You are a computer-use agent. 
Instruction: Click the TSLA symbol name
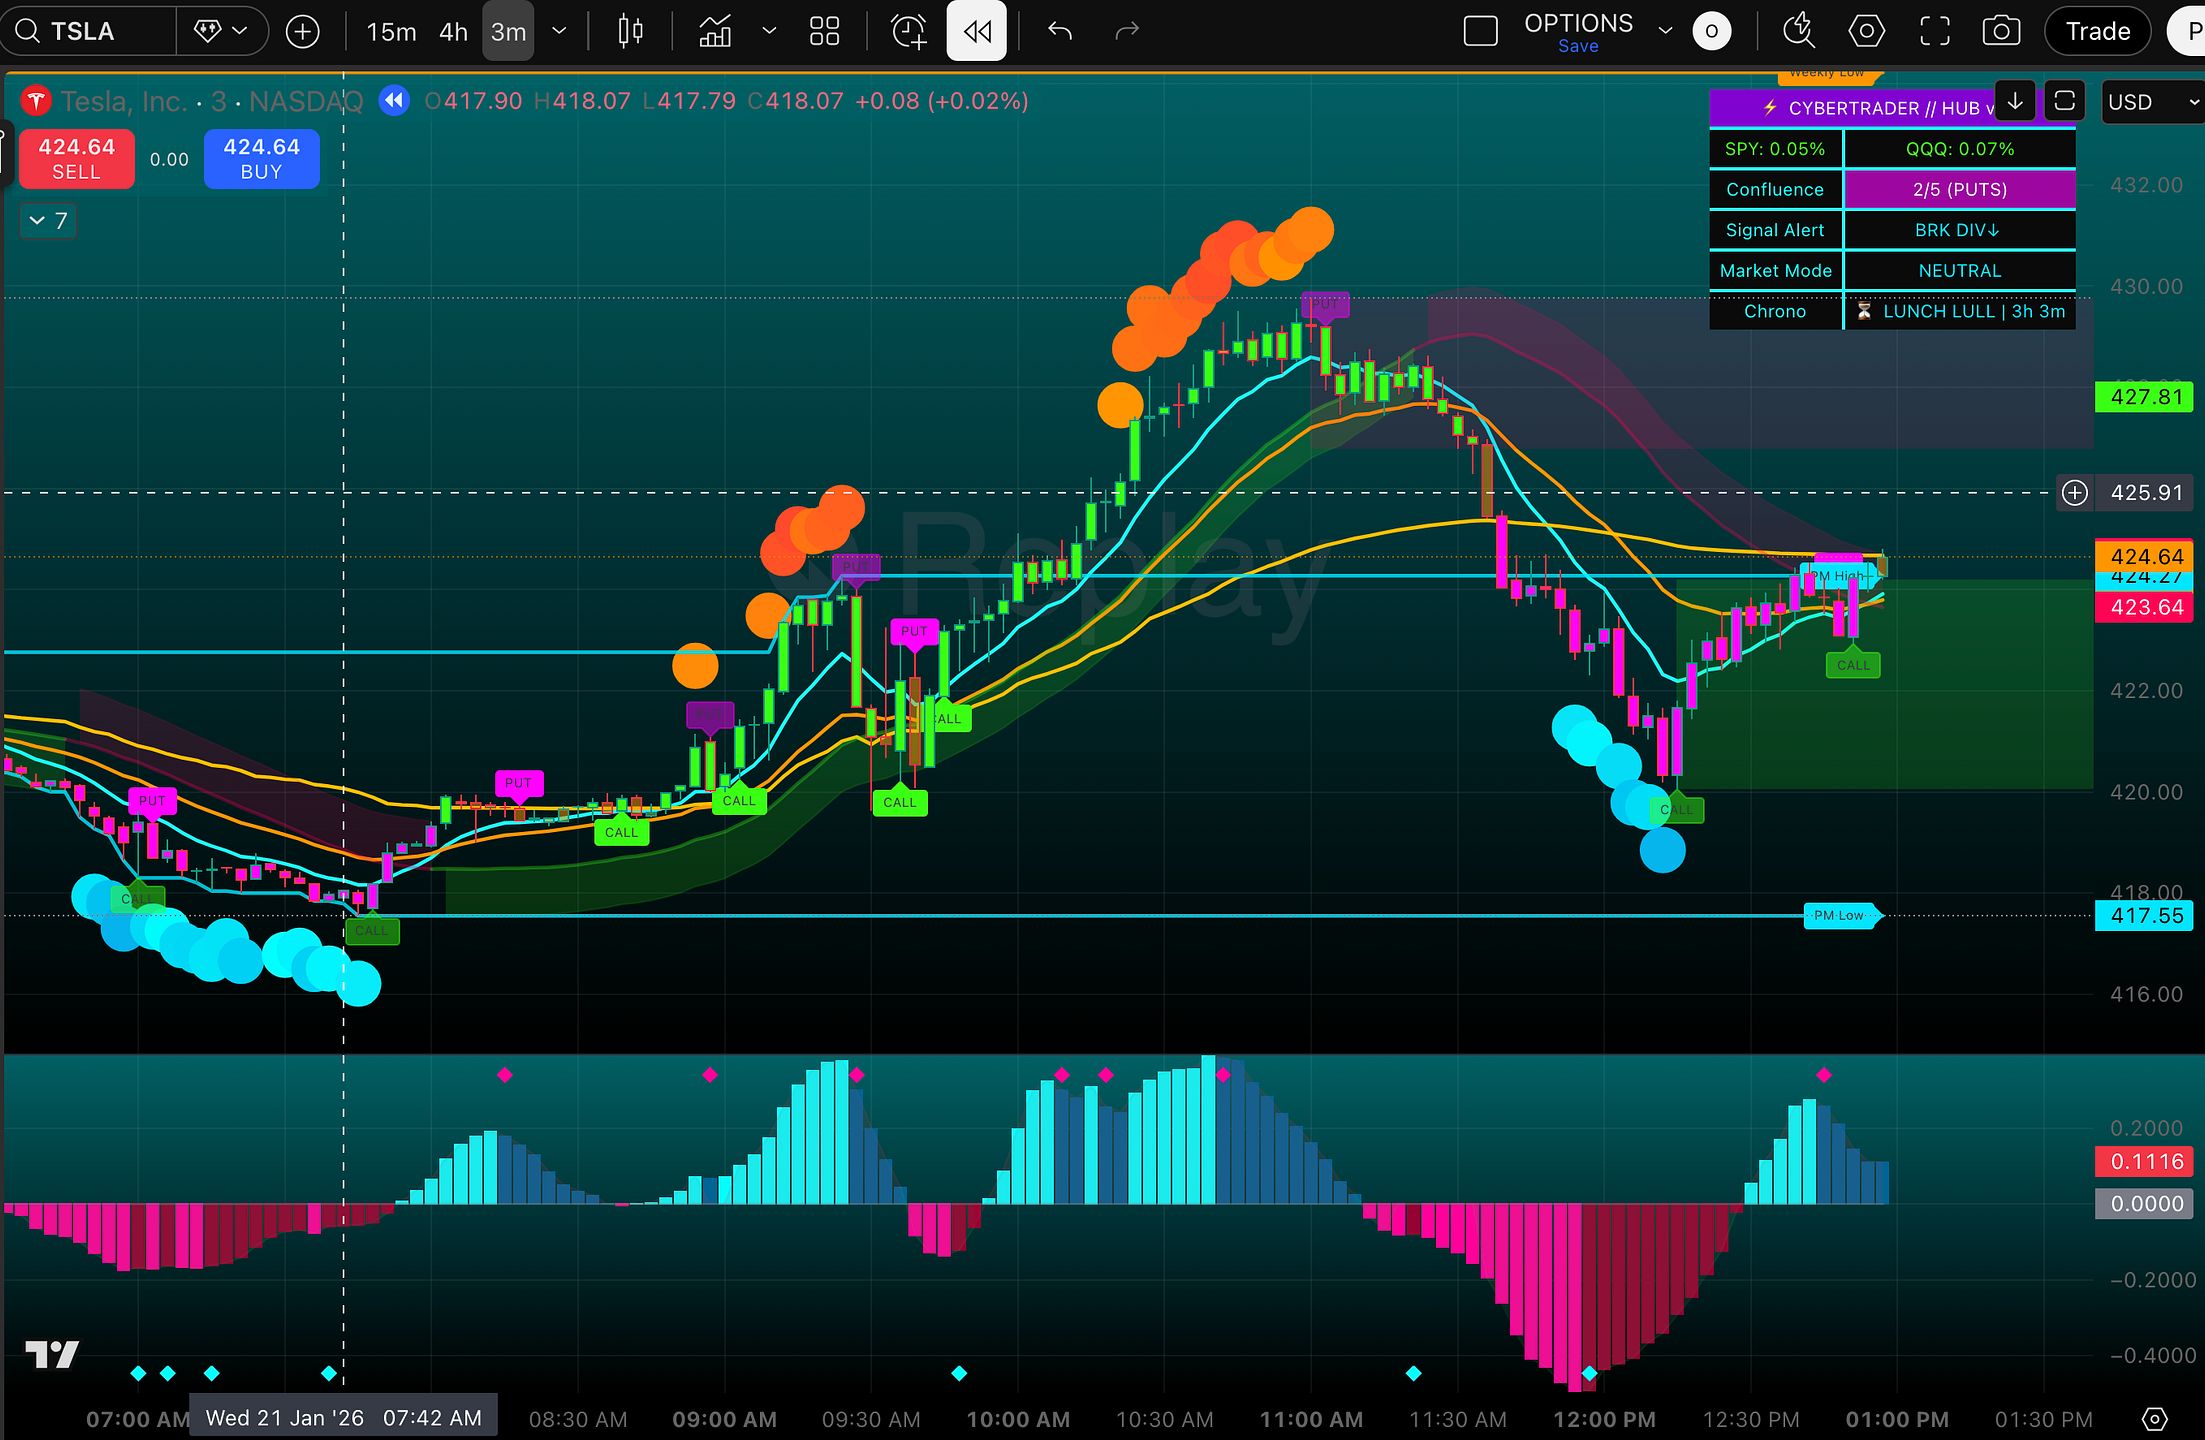tap(83, 32)
